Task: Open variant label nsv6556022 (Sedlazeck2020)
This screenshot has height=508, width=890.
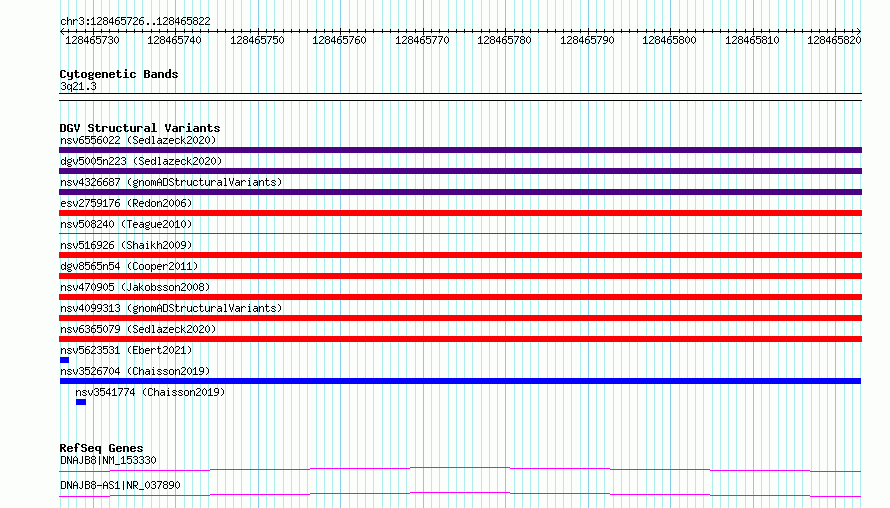Action: click(138, 140)
